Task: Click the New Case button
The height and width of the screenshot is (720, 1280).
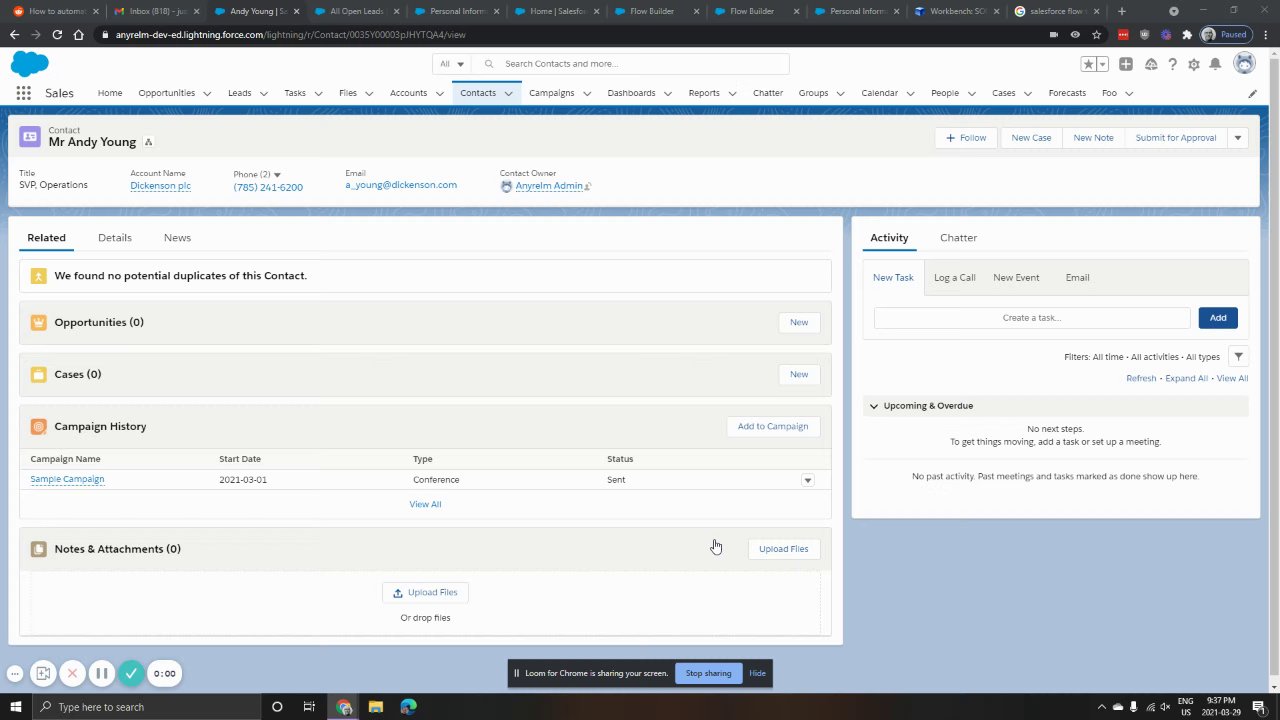Action: [1031, 138]
